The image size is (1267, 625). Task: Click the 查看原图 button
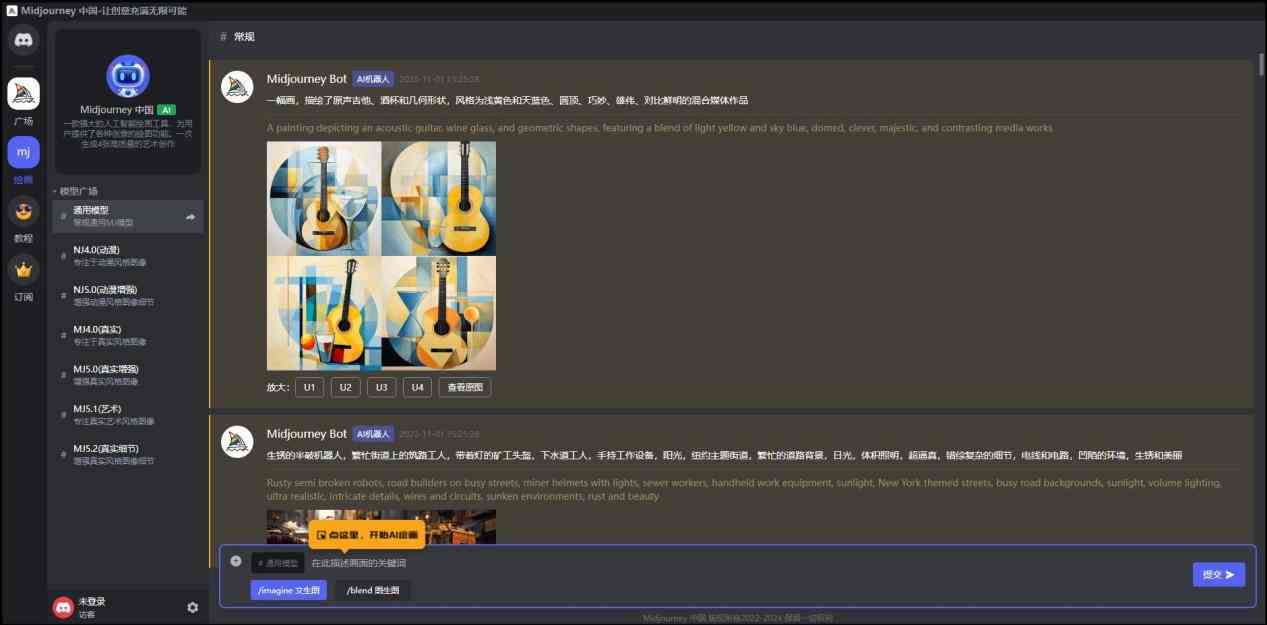point(464,387)
